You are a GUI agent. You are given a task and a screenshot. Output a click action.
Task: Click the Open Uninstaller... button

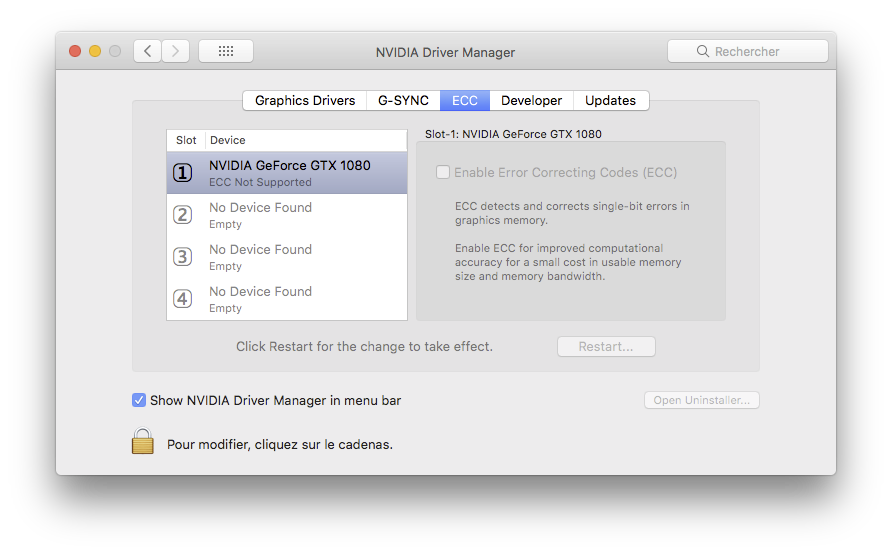(702, 400)
